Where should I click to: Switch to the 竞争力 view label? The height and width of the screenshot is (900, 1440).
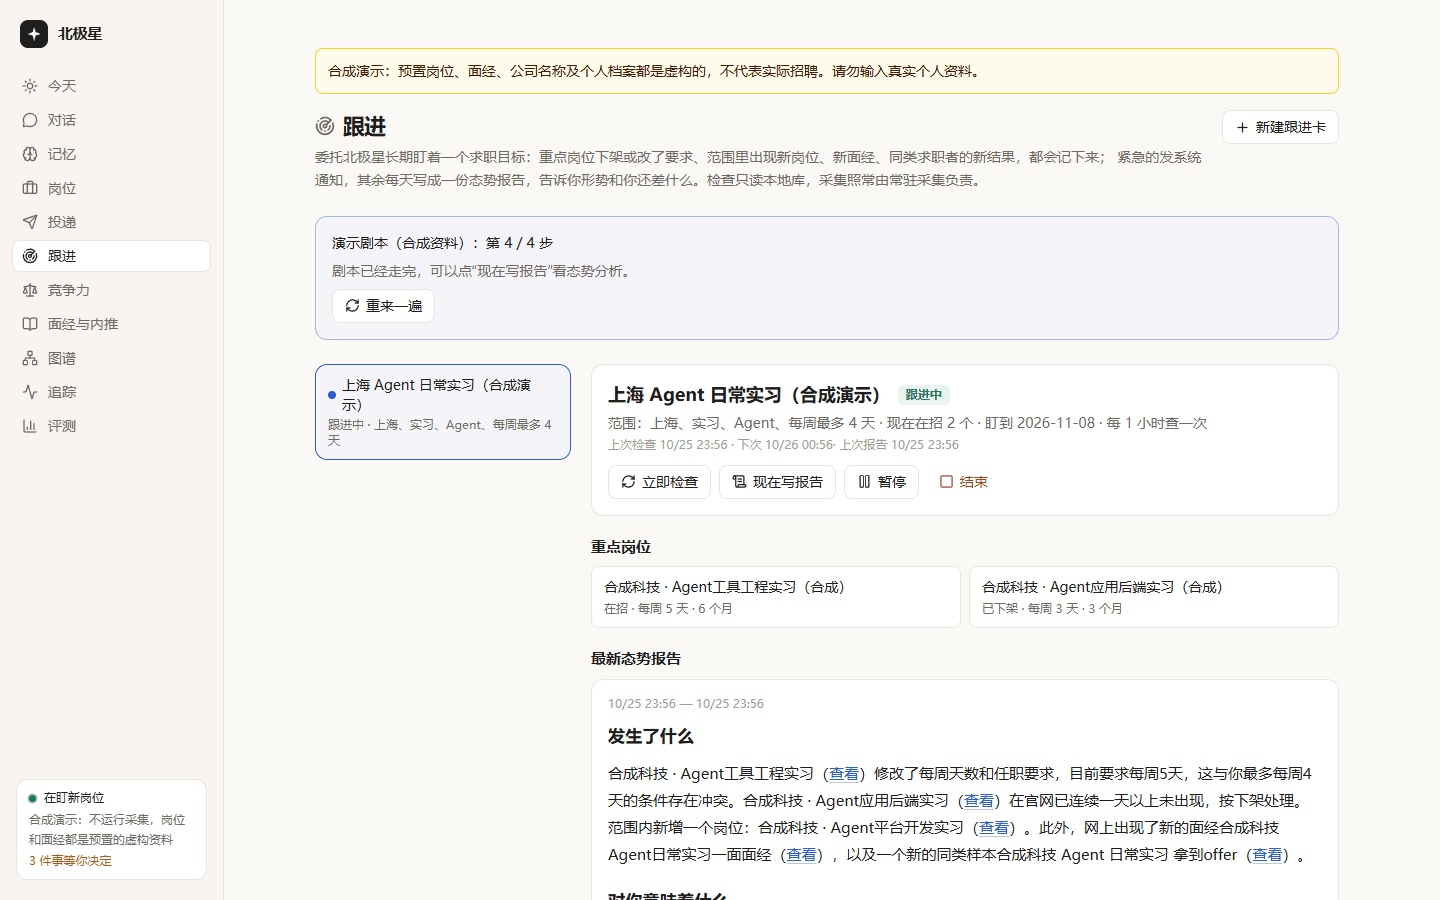pos(69,290)
